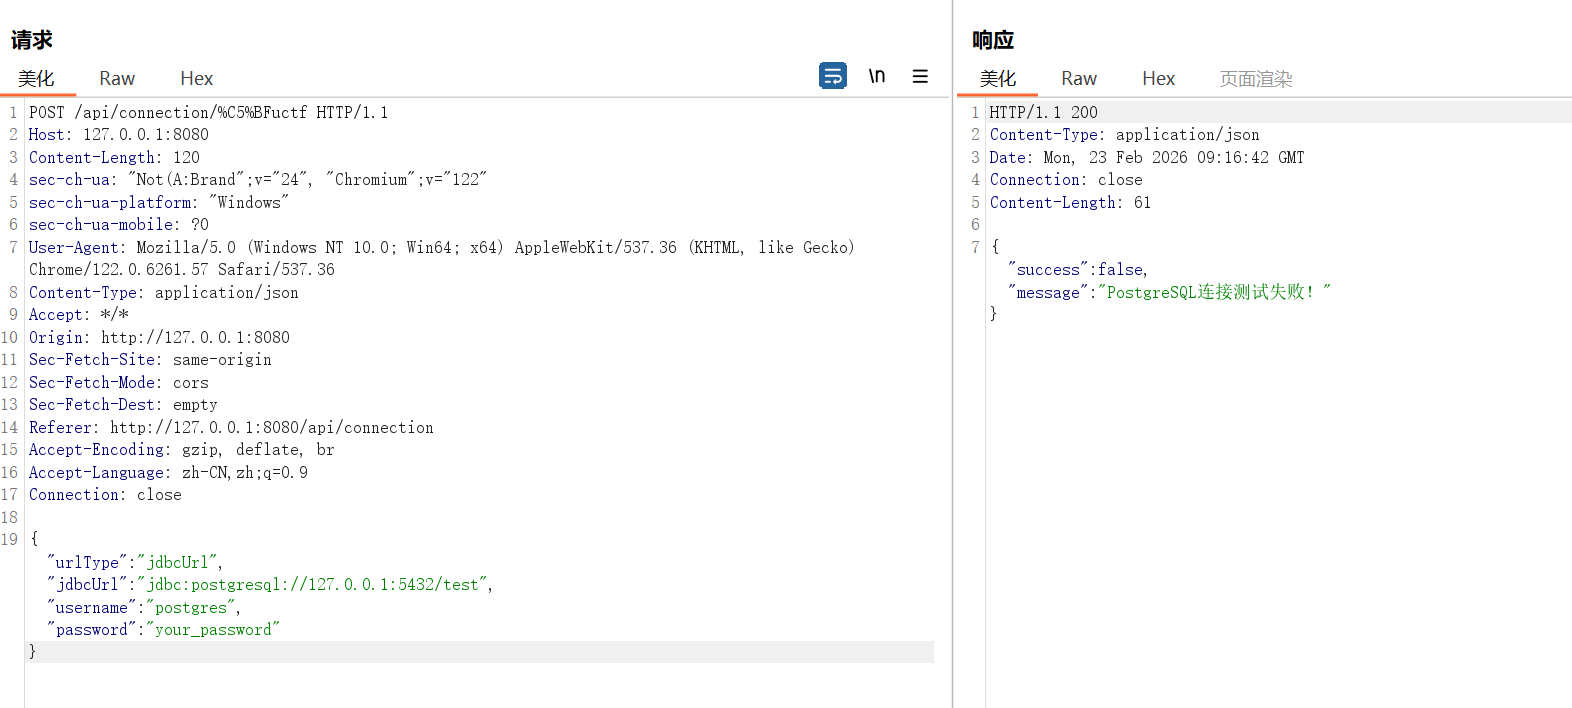Switch to the request Raw tab

click(x=117, y=79)
